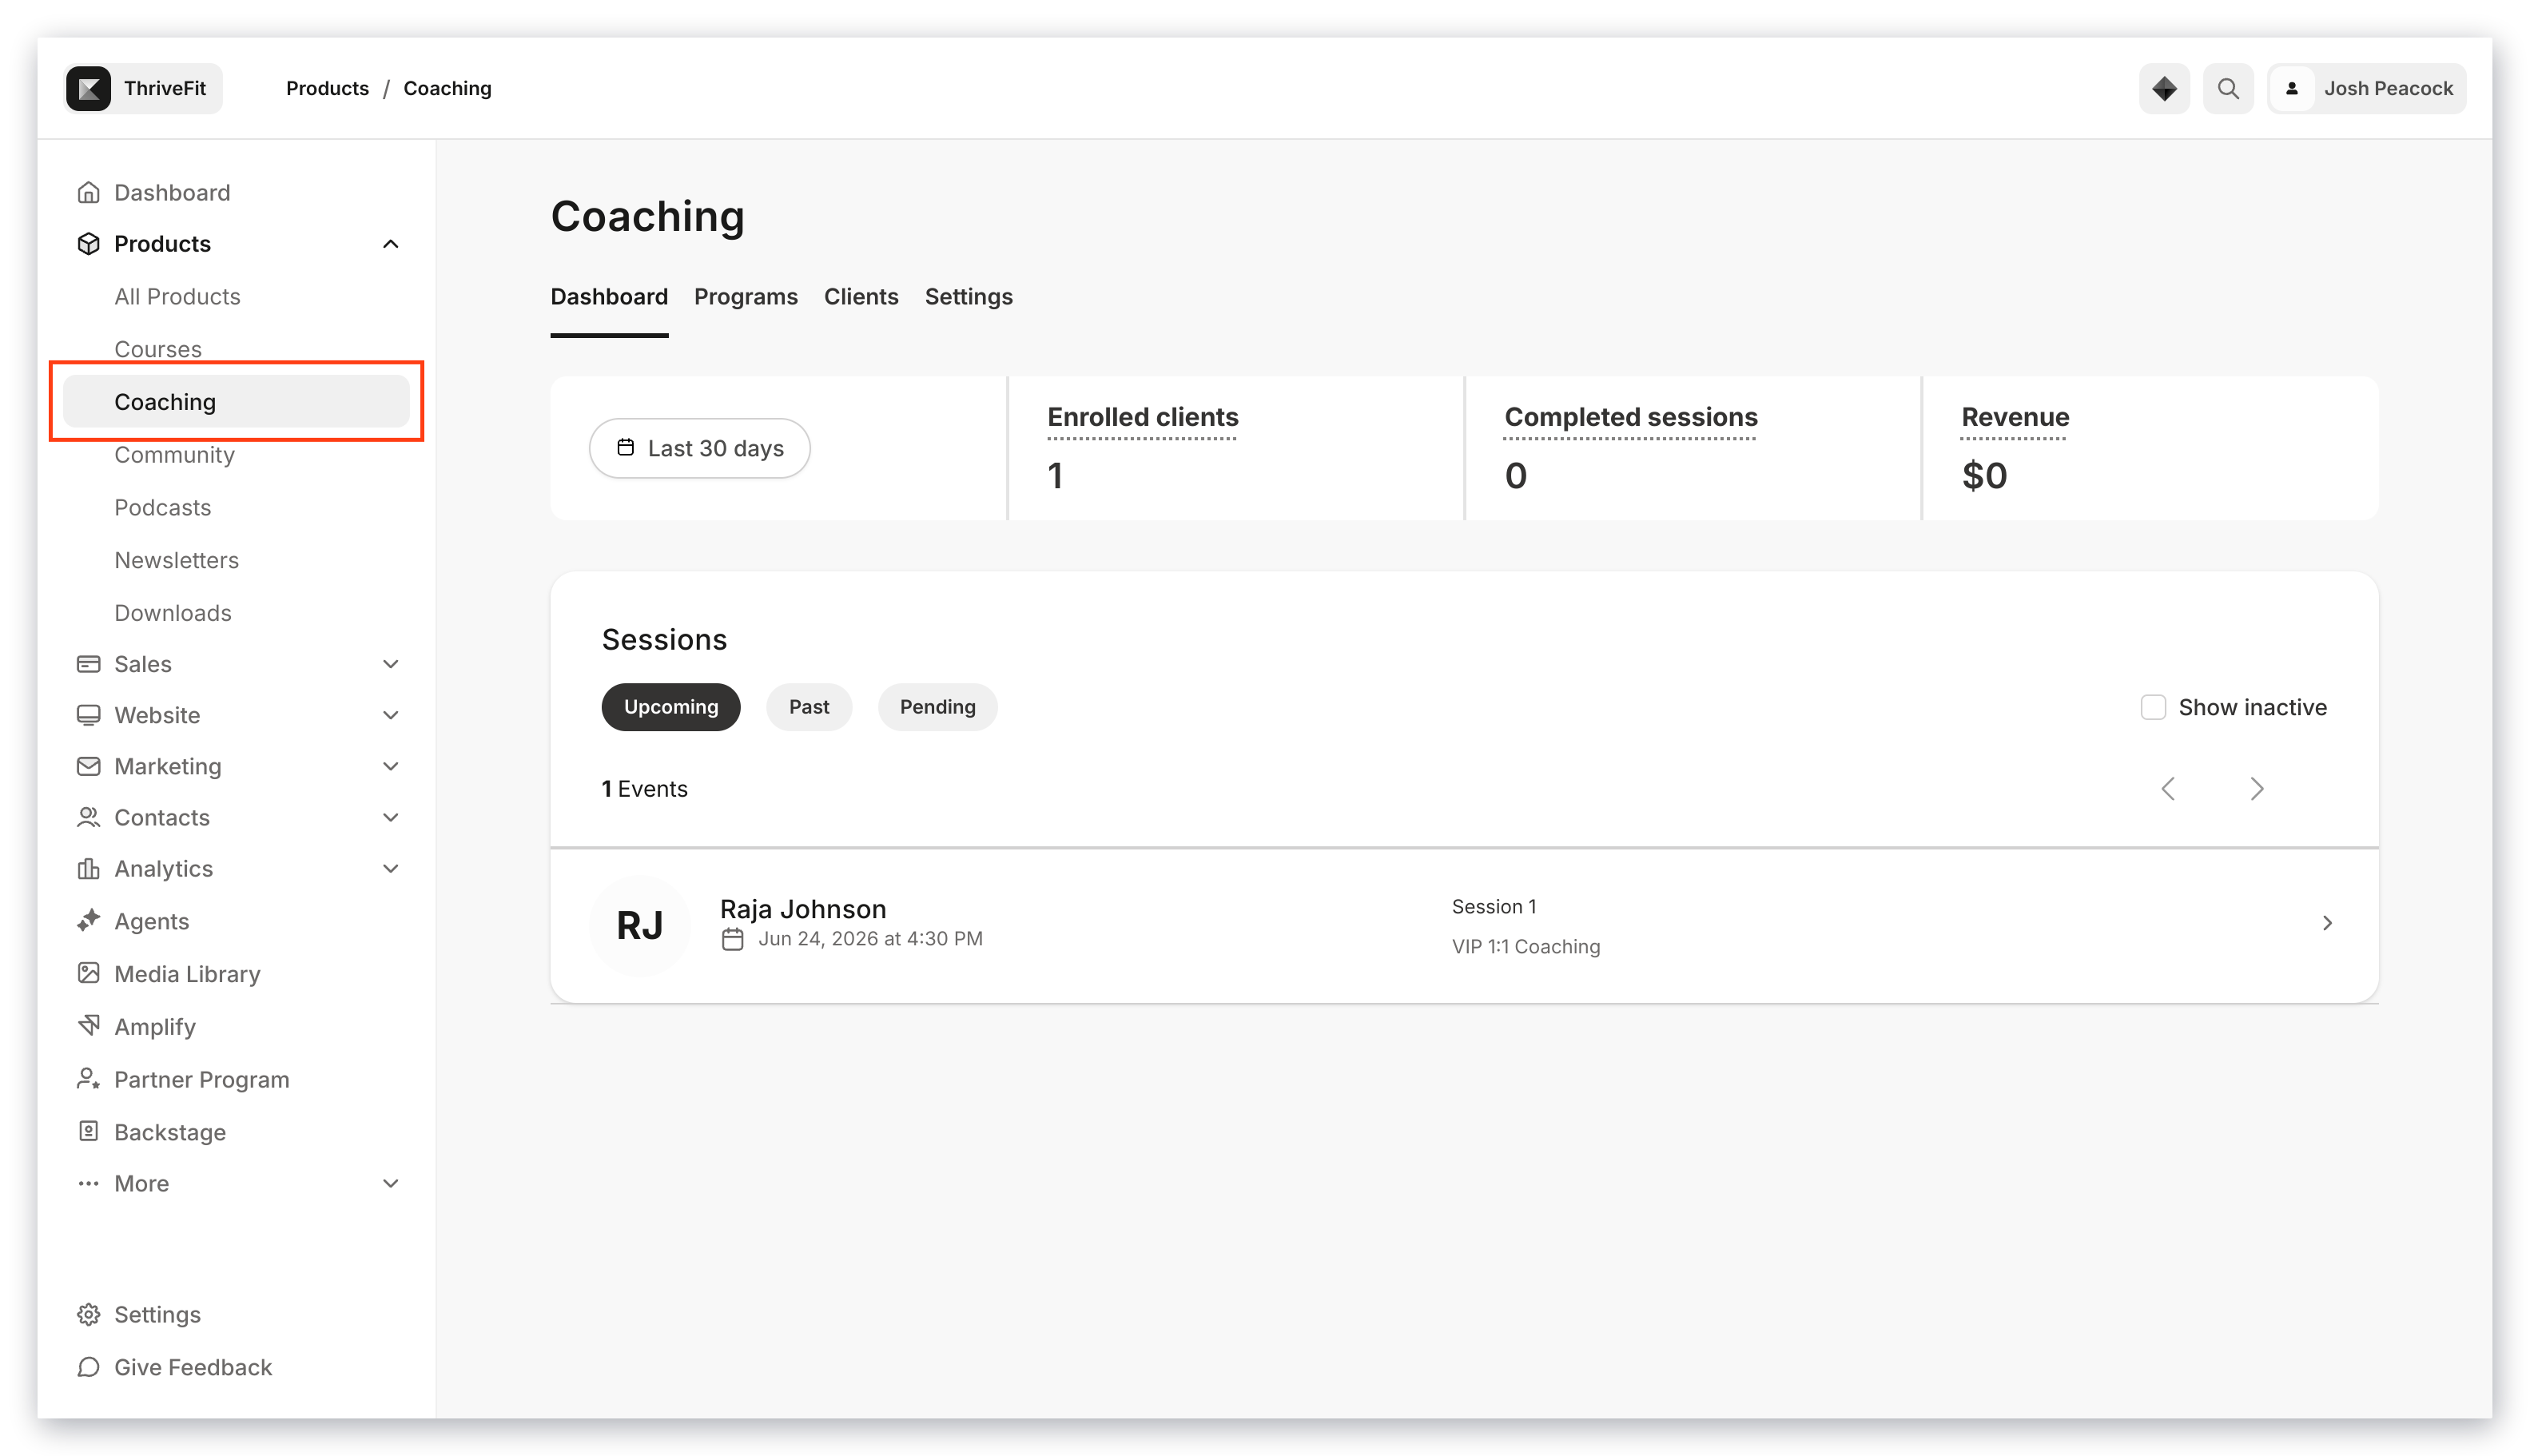The height and width of the screenshot is (1456, 2530).
Task: Click the More ellipsis icon
Action: (89, 1183)
